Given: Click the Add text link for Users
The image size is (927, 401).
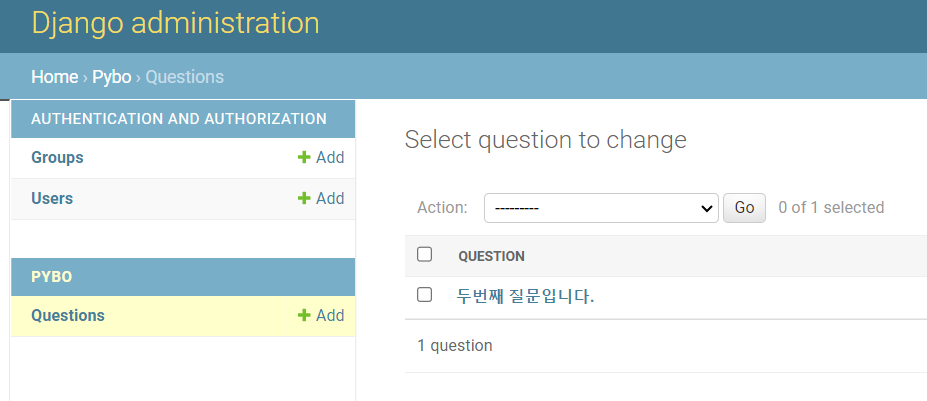Looking at the screenshot, I should pyautogui.click(x=330, y=199).
